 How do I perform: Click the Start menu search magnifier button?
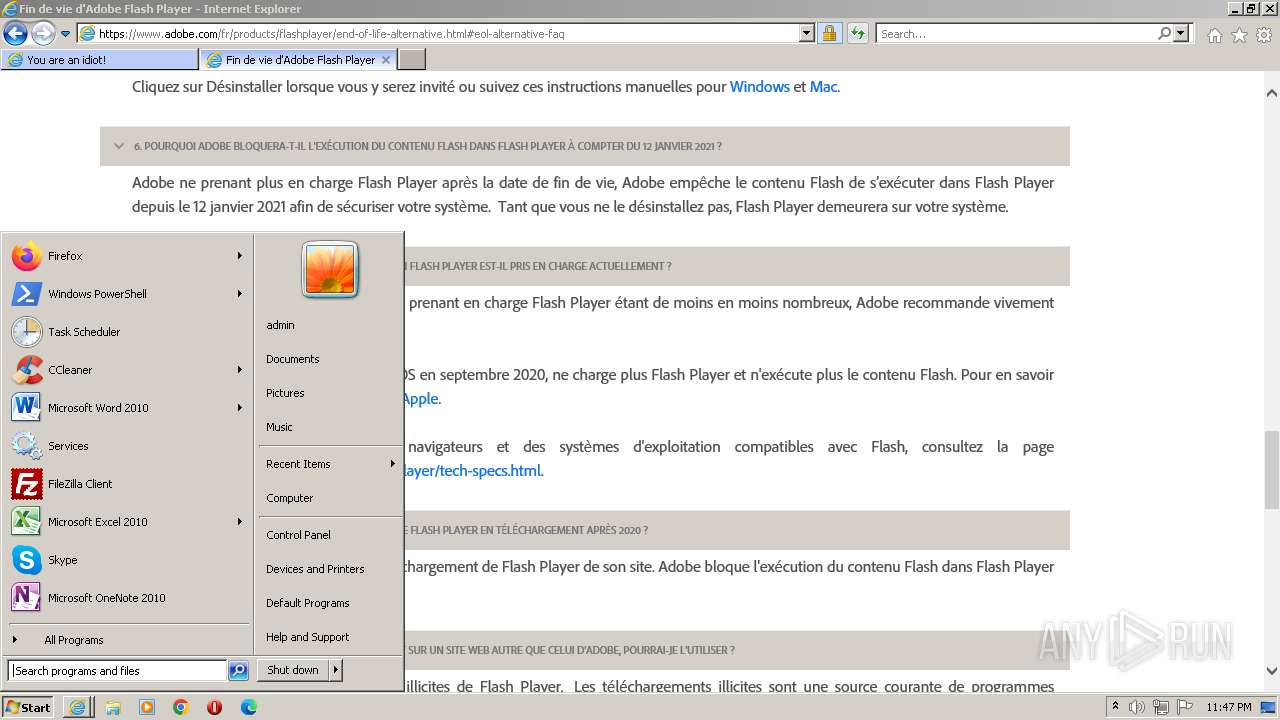[x=238, y=671]
